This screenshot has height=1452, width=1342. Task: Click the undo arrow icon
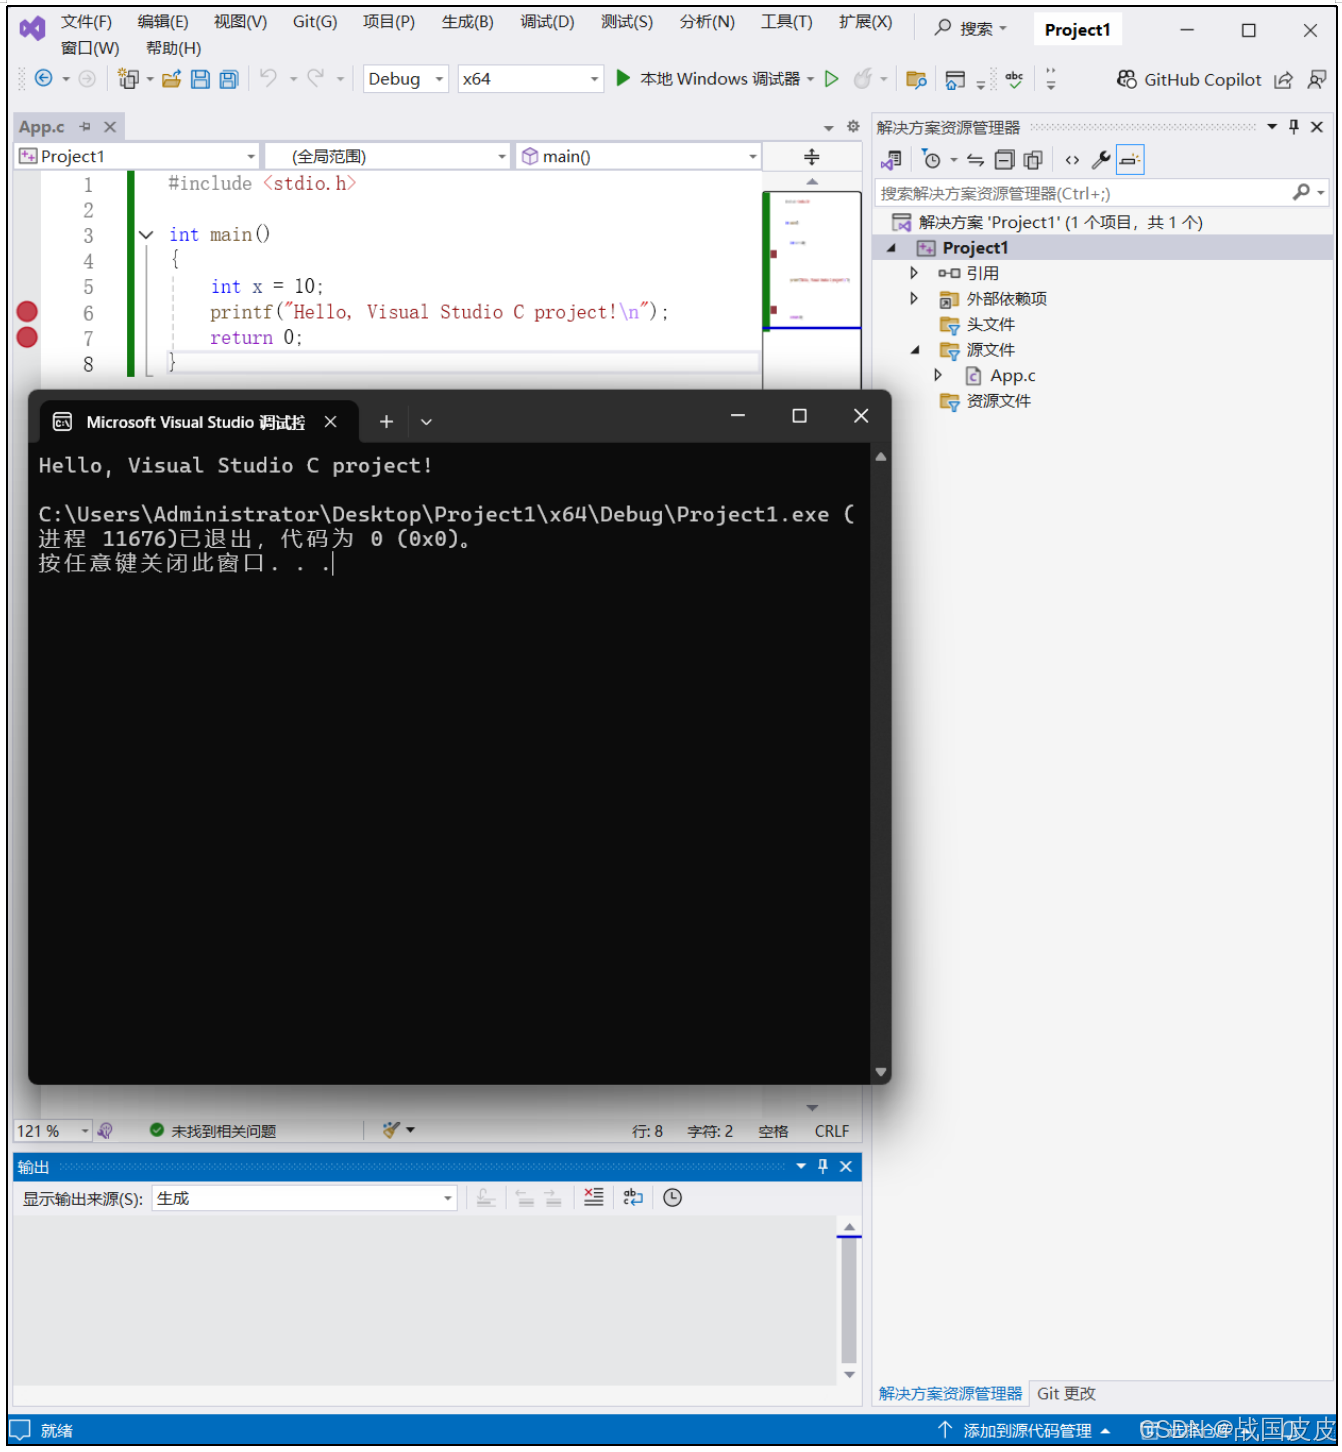click(268, 78)
